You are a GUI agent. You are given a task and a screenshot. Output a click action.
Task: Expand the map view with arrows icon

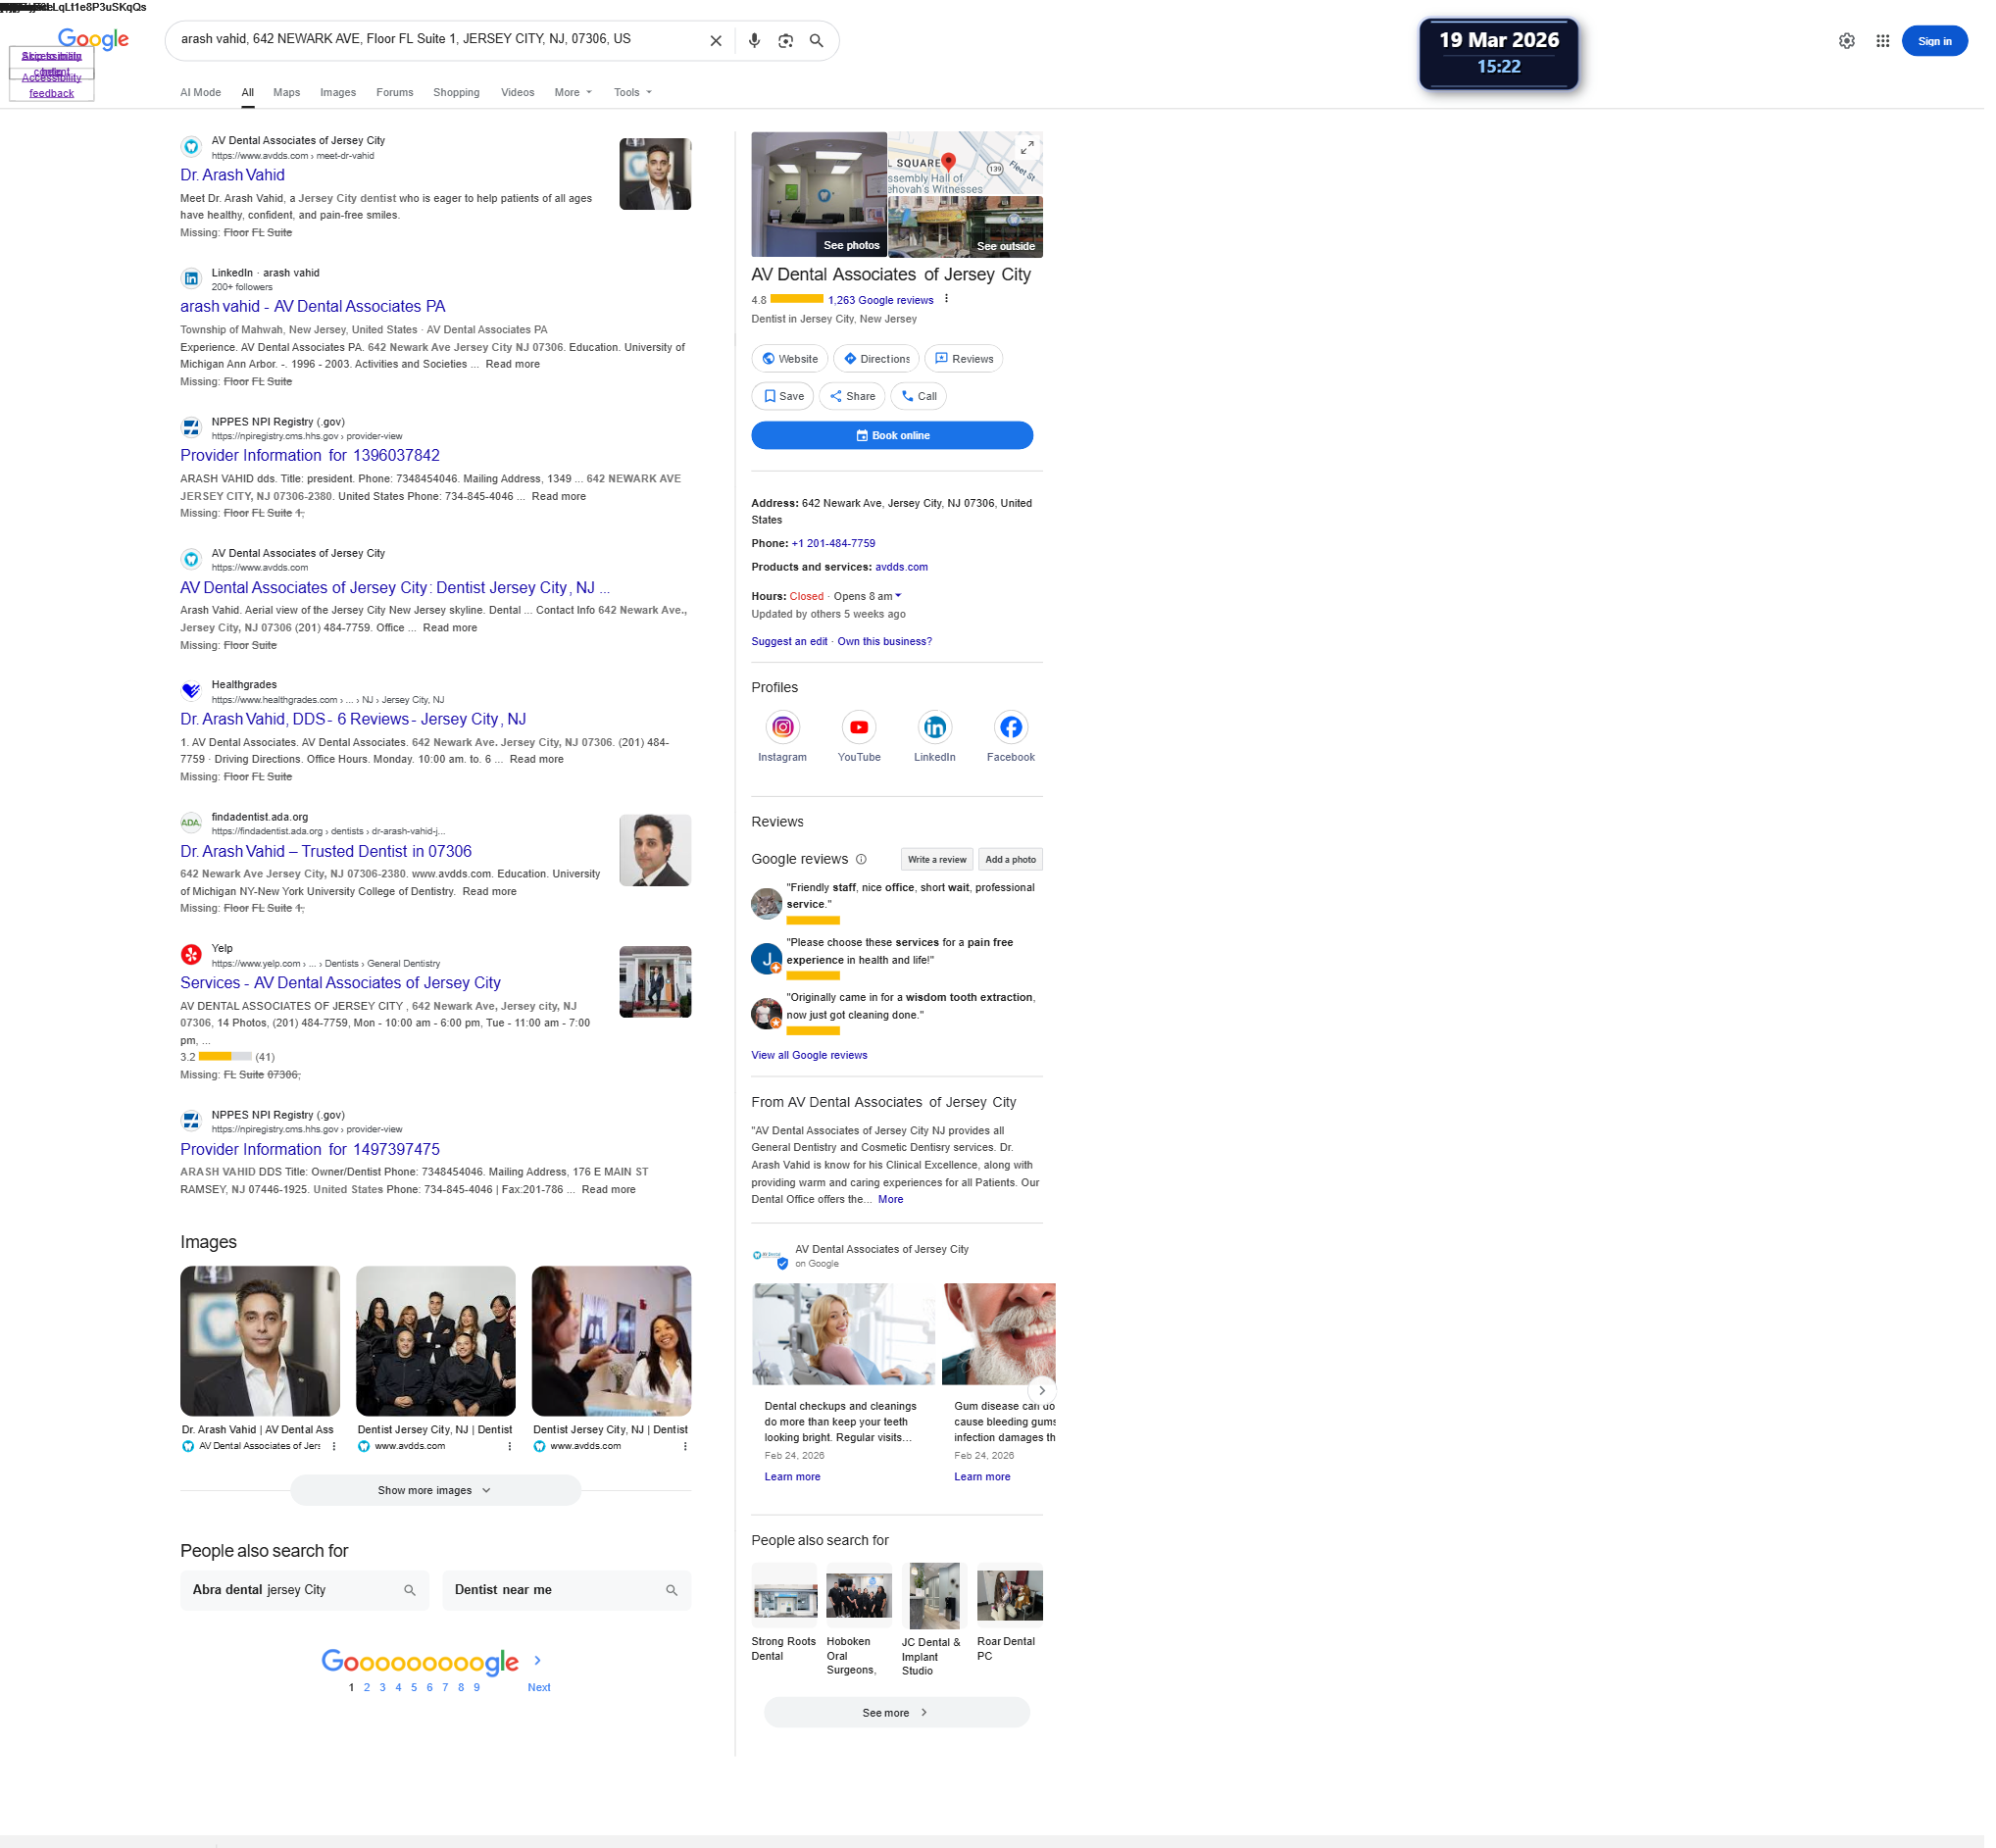coord(1026,147)
